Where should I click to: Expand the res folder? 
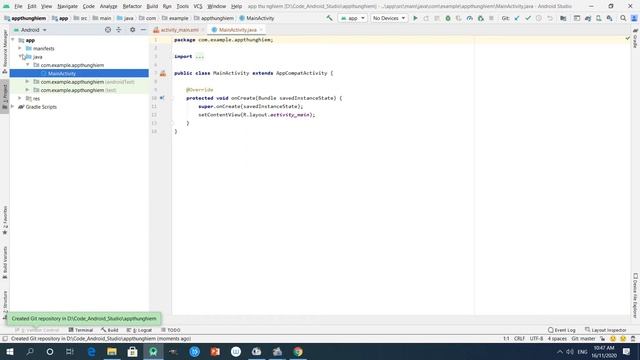coord(20,98)
